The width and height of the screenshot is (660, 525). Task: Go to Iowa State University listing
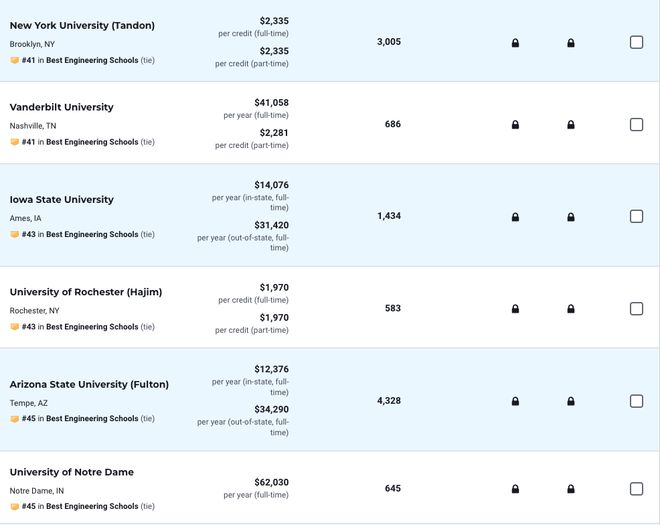coord(61,199)
